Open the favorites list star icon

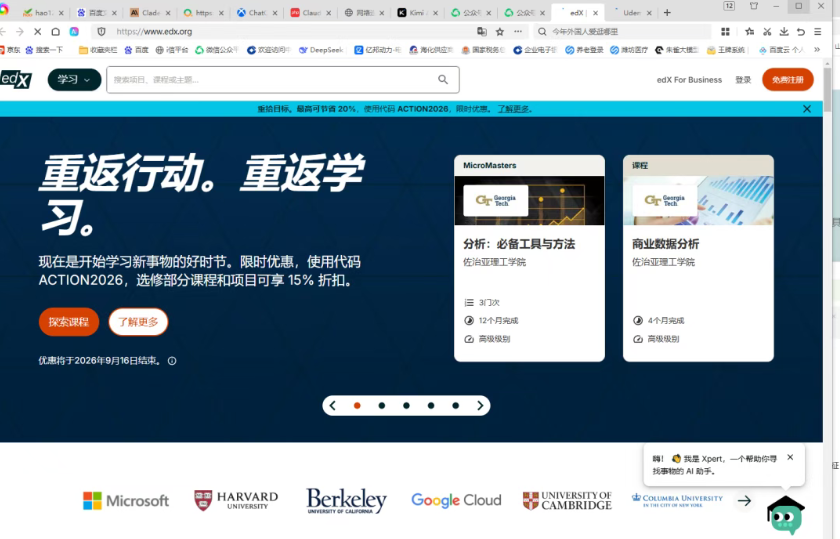point(749,32)
